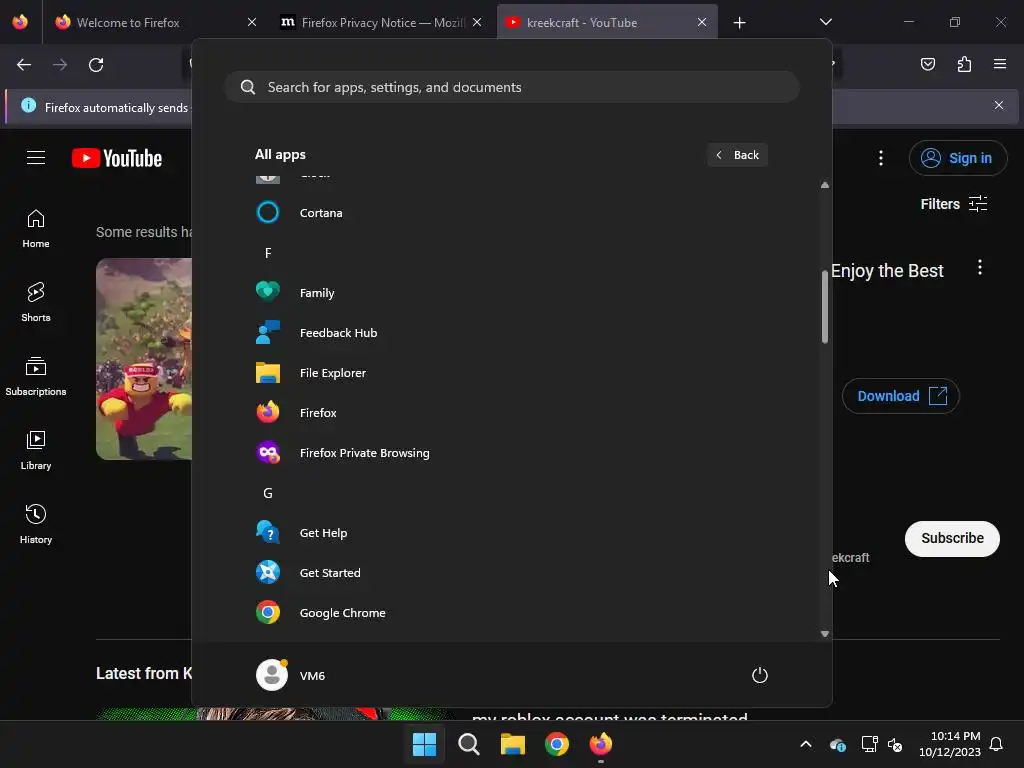Expand the list all tabs dropdown
Image resolution: width=1024 pixels, height=768 pixels.
click(x=825, y=22)
